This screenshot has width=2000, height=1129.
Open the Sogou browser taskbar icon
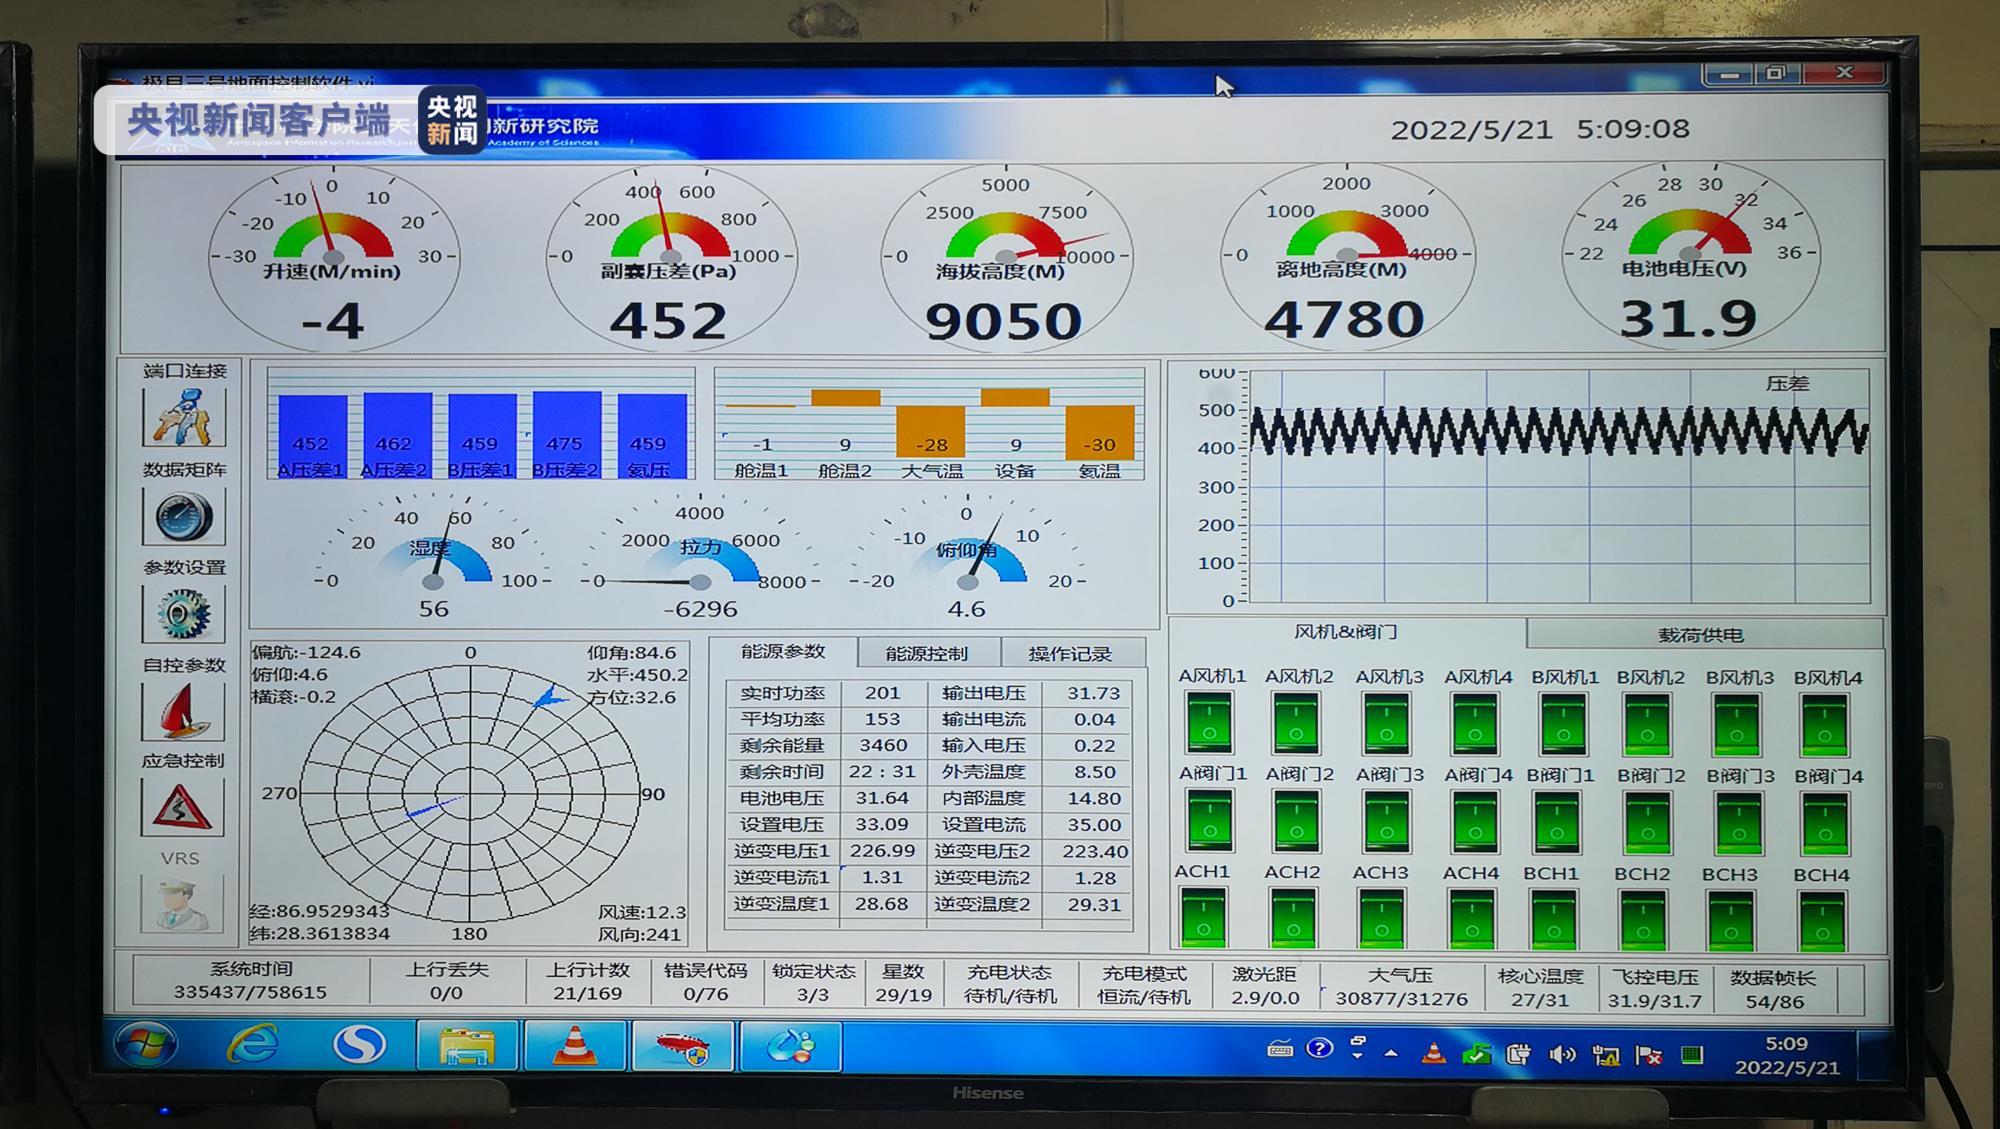(x=359, y=1045)
